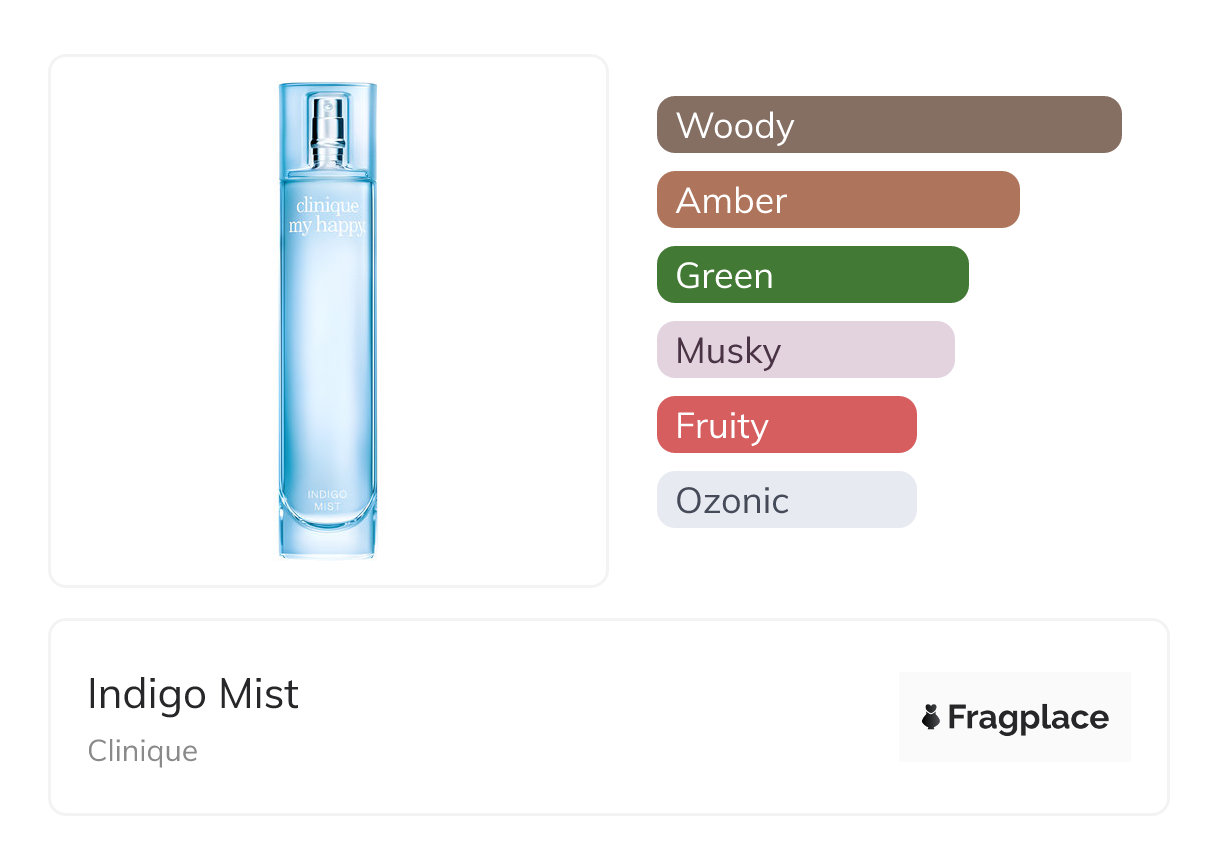Click the Clinique brand name
Viewport: 1218px width, 864px height.
[x=143, y=751]
